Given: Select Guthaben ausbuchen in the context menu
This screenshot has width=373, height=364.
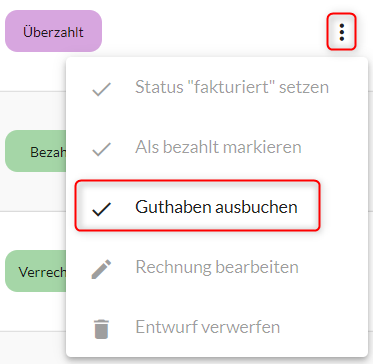Looking at the screenshot, I should (197, 205).
